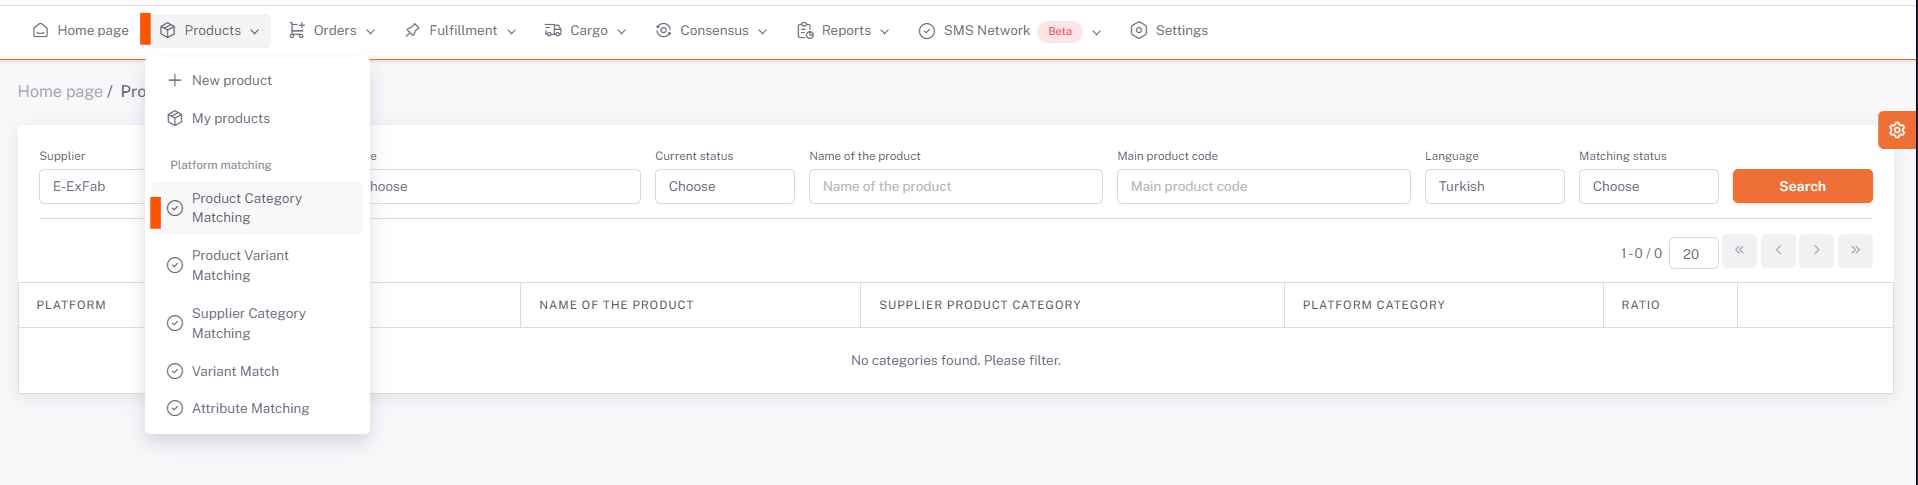1918x485 pixels.
Task: Click the PLATFORM column header
Action: [x=71, y=305]
